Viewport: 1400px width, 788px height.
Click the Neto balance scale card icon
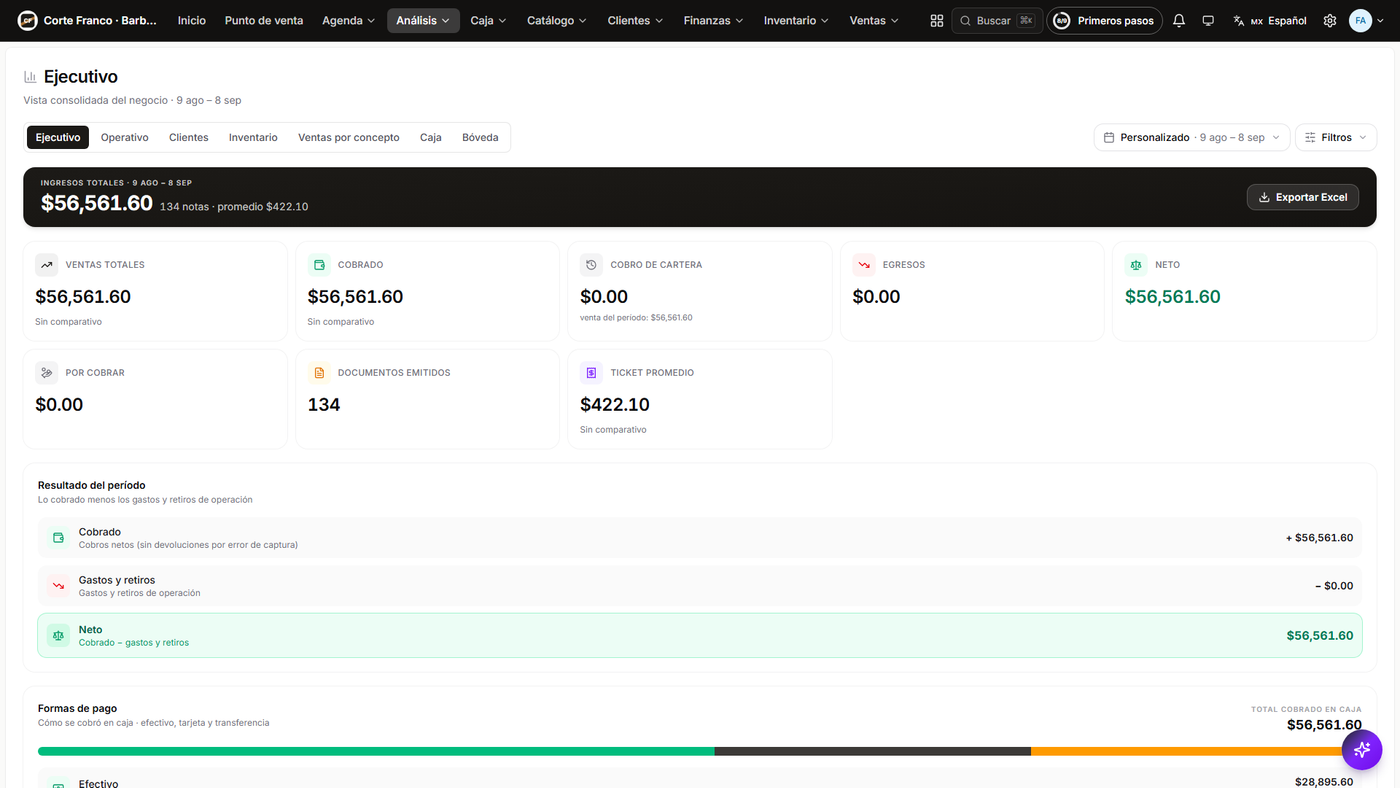click(x=1136, y=265)
